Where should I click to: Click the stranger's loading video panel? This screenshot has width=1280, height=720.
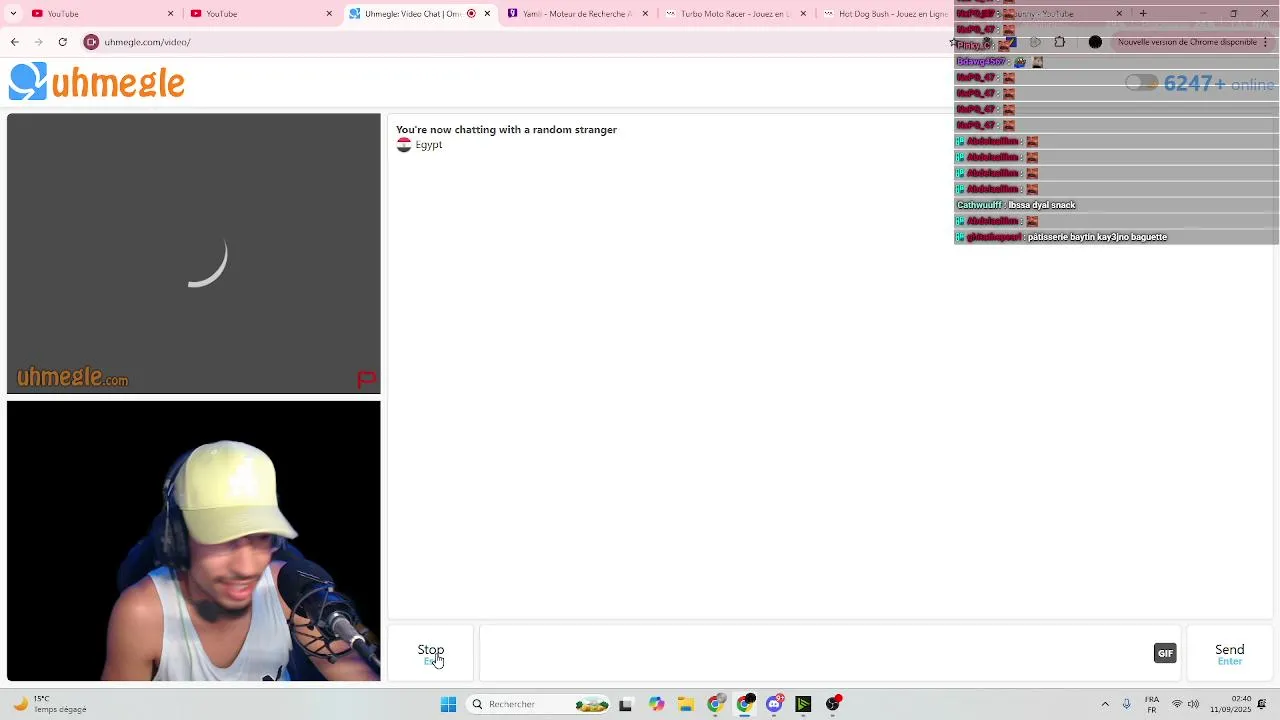(x=194, y=254)
